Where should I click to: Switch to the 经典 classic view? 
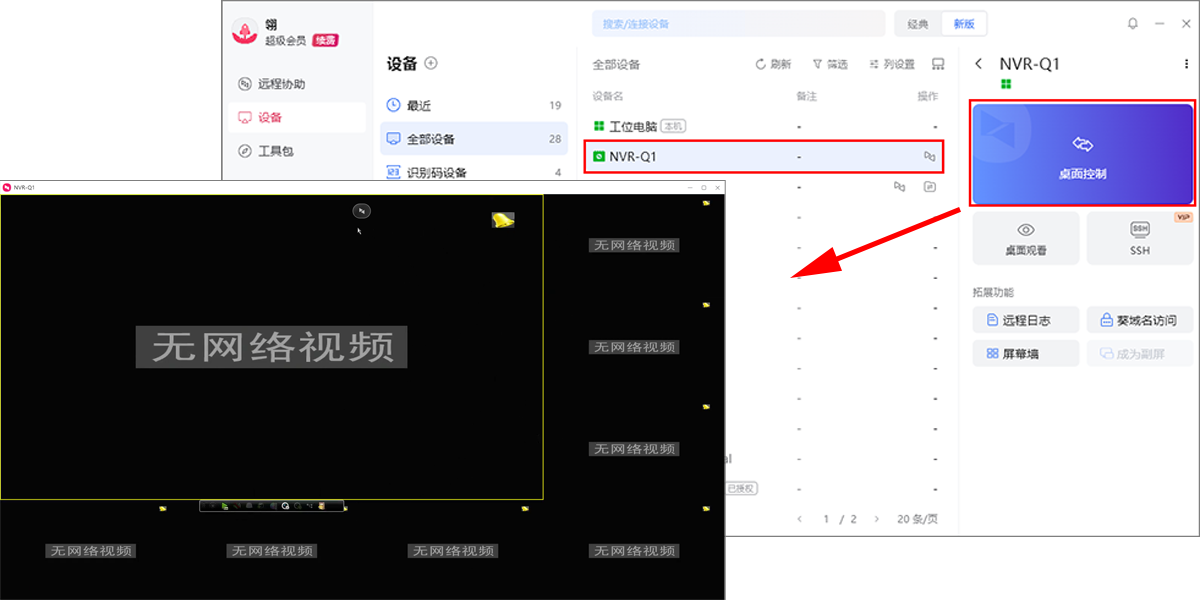917,24
